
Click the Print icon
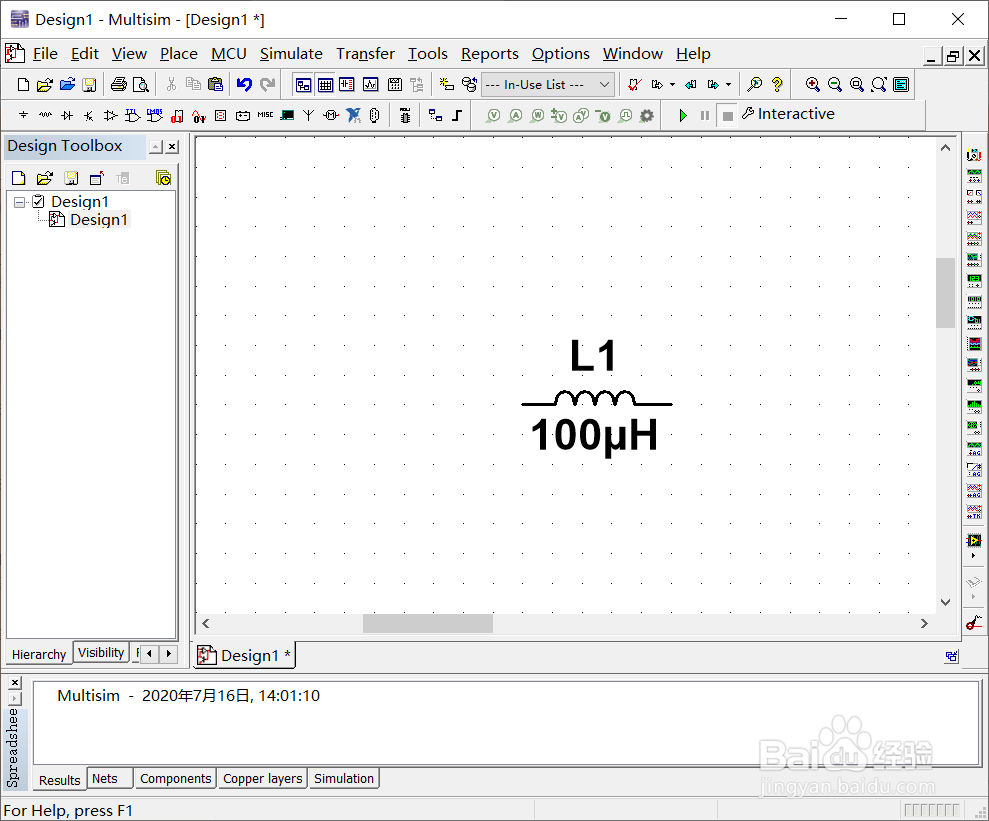[119, 84]
